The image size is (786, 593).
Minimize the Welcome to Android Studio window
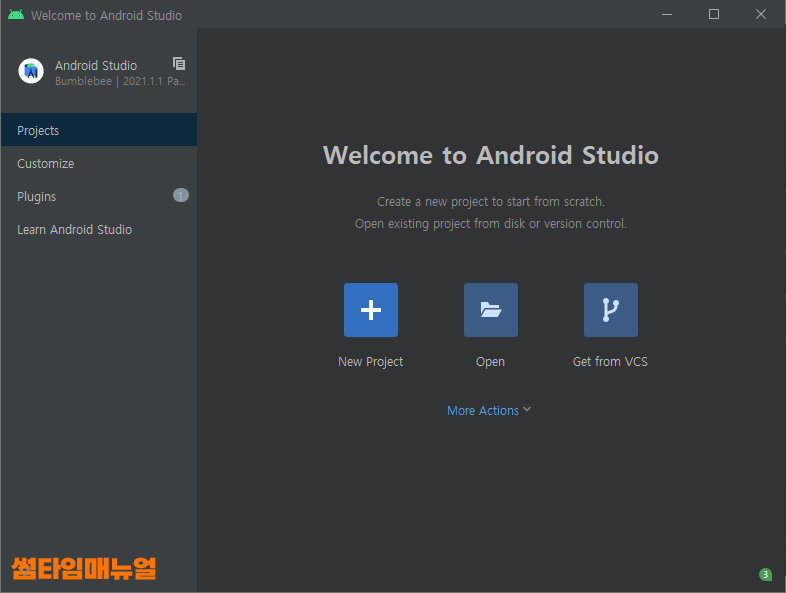667,15
